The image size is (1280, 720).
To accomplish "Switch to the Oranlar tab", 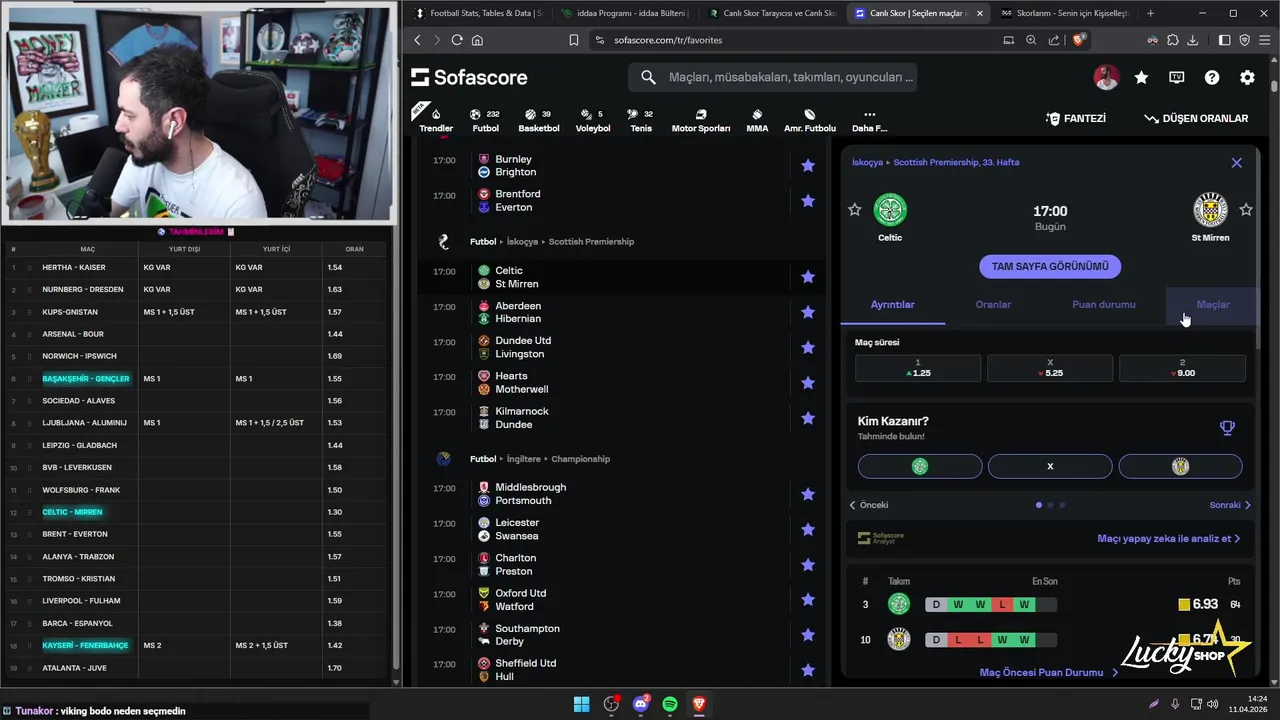I will click(993, 304).
